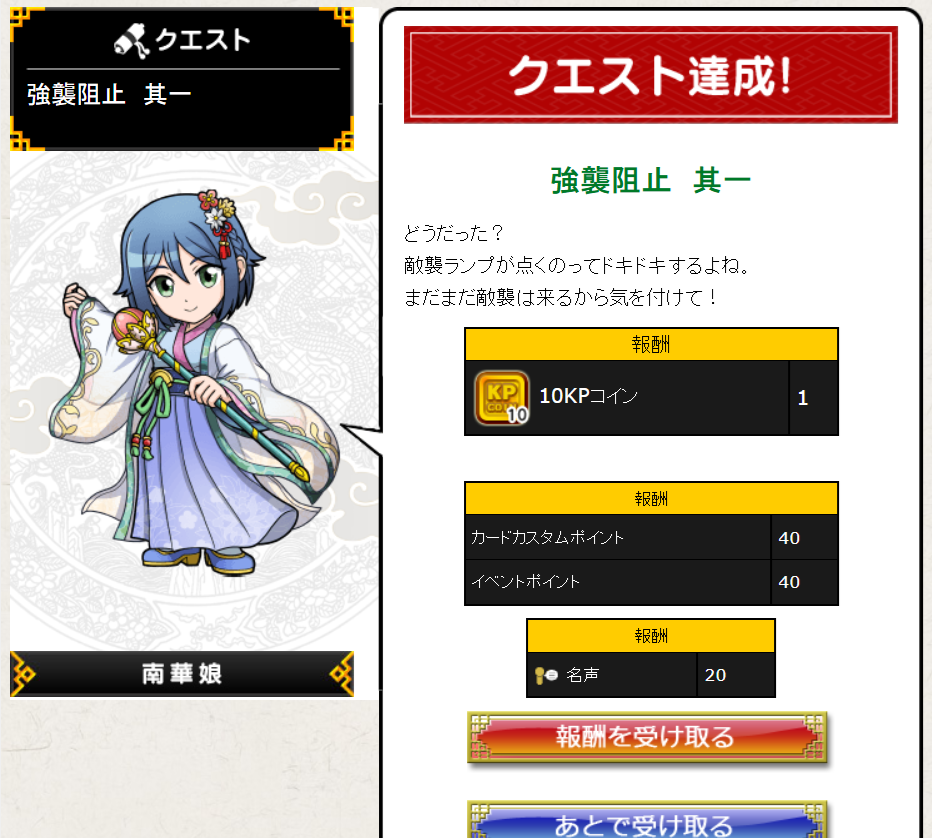The width and height of the screenshot is (932, 838).
Task: Click the 報酬を受け取る red button
Action: pyautogui.click(x=647, y=737)
